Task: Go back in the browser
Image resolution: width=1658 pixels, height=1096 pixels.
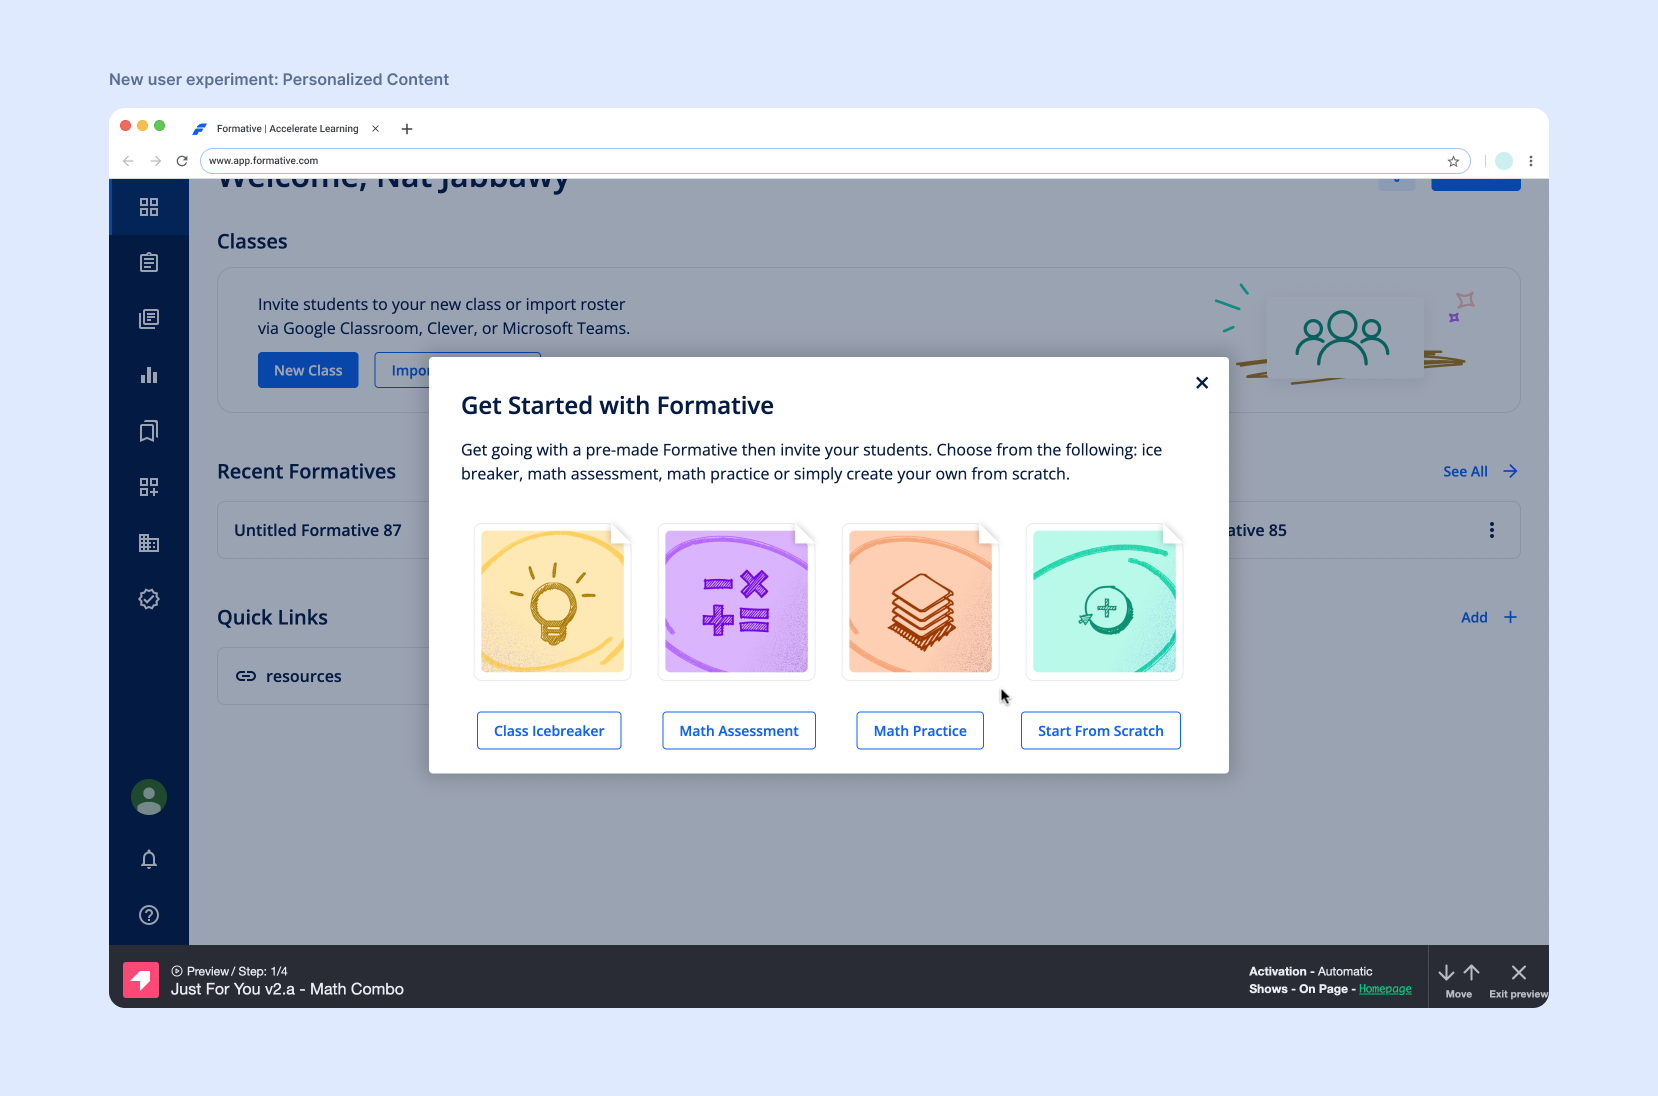Action: 128,161
